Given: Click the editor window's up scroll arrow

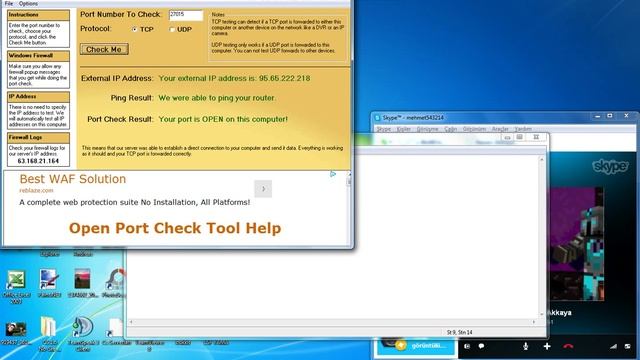Looking at the screenshot, I should coord(542,159).
